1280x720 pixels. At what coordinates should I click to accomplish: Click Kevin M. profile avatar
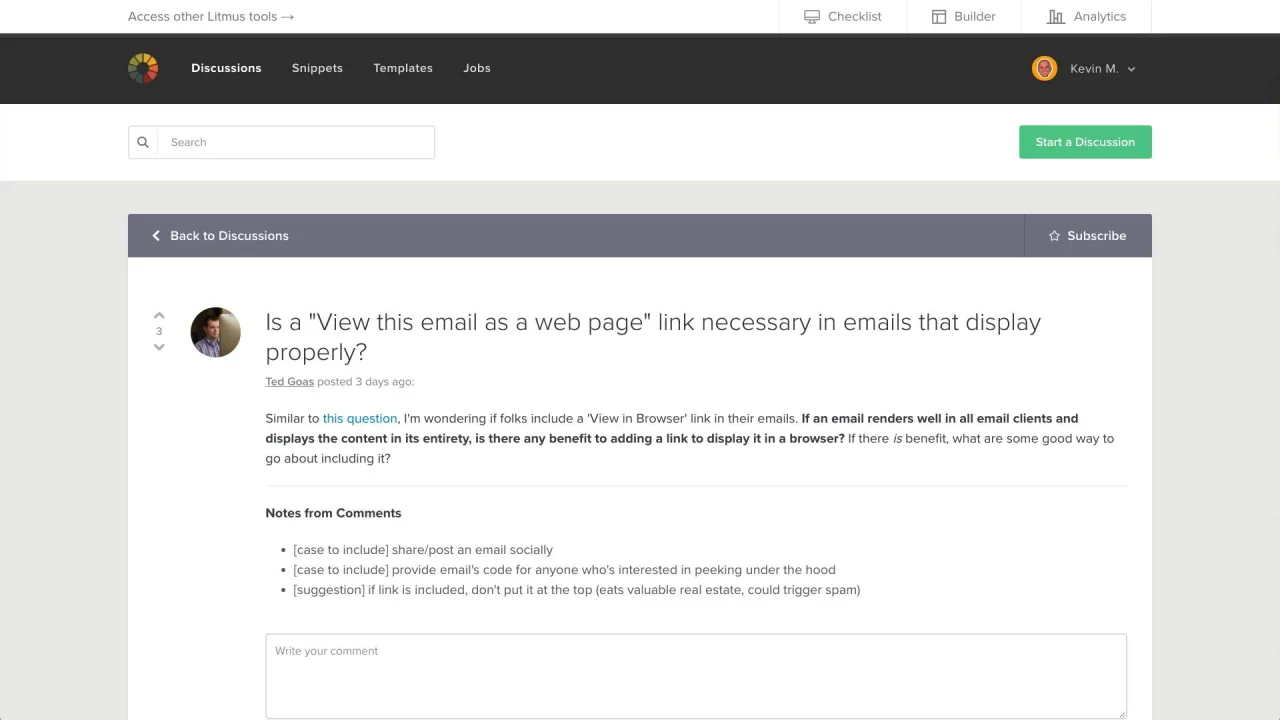pos(1044,68)
